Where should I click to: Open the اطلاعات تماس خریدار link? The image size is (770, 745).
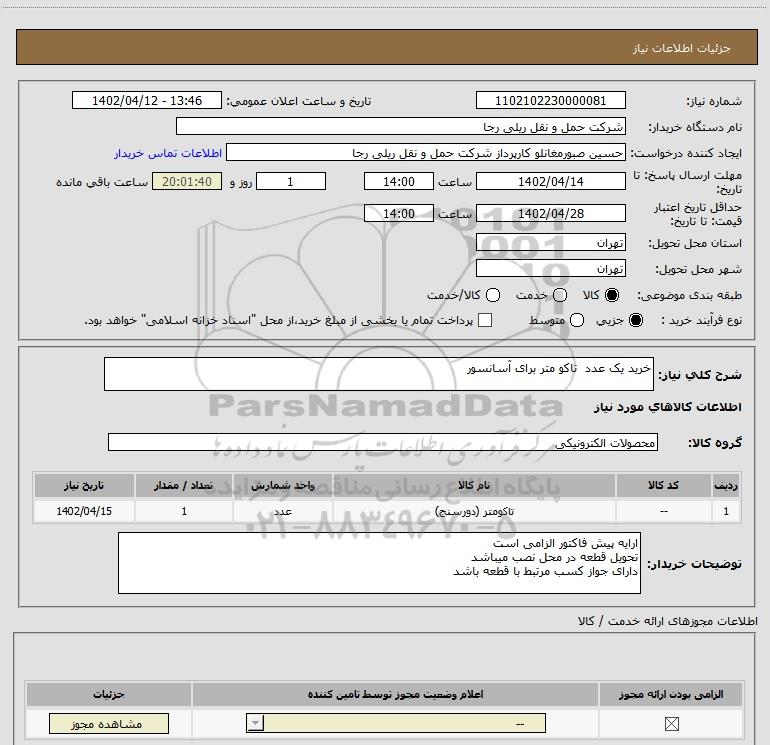[168, 153]
